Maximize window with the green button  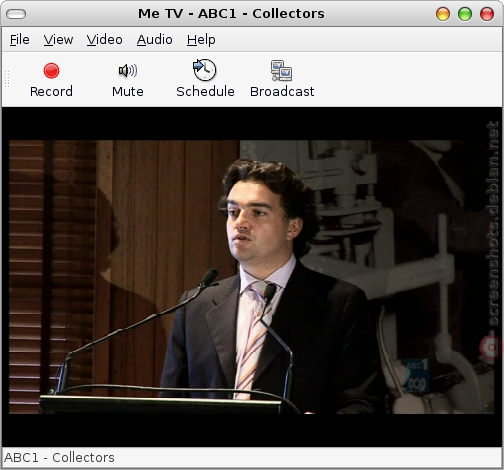(465, 14)
